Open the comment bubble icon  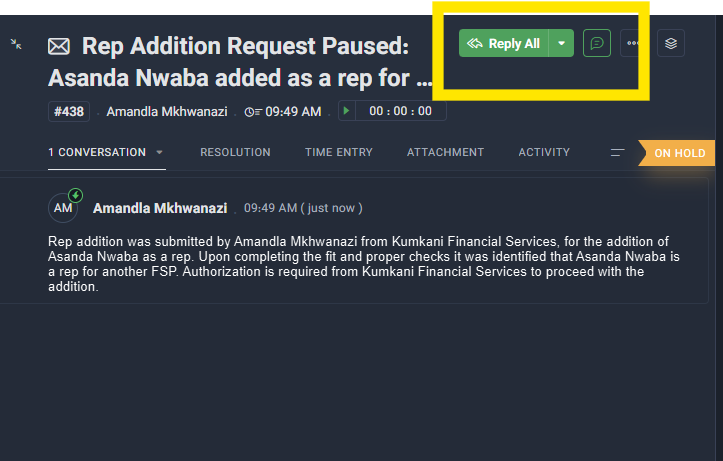[x=597, y=43]
